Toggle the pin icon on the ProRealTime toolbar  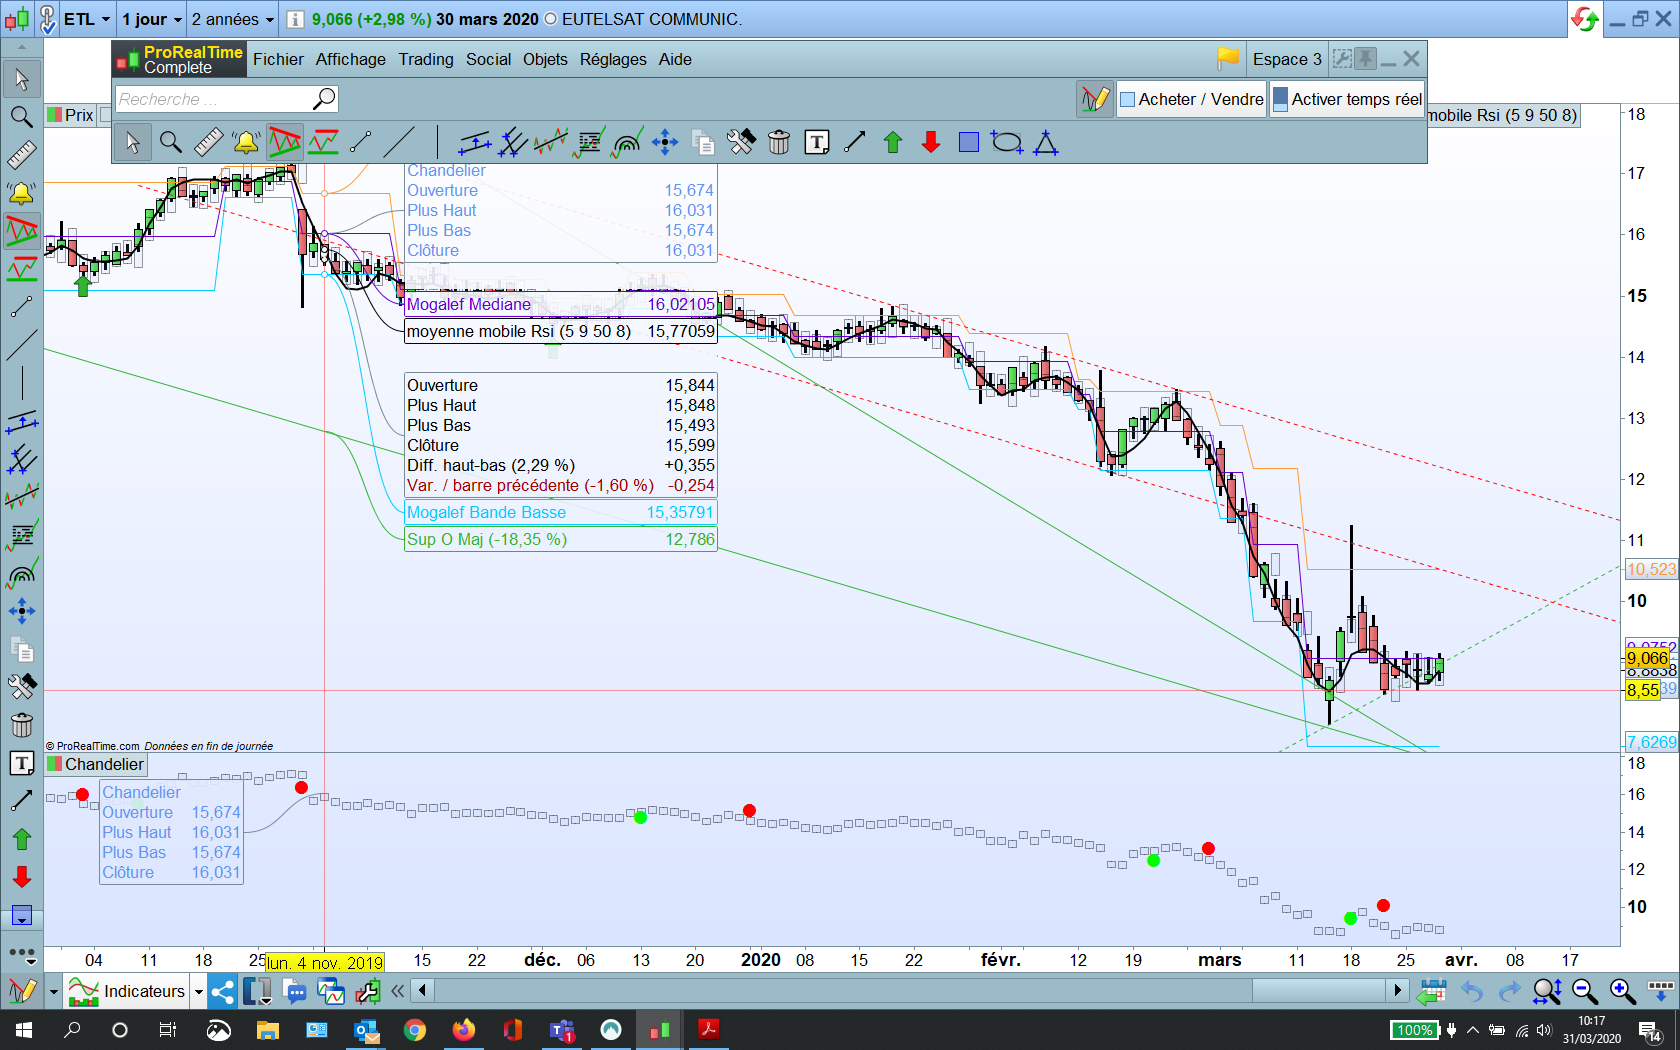coord(1365,59)
